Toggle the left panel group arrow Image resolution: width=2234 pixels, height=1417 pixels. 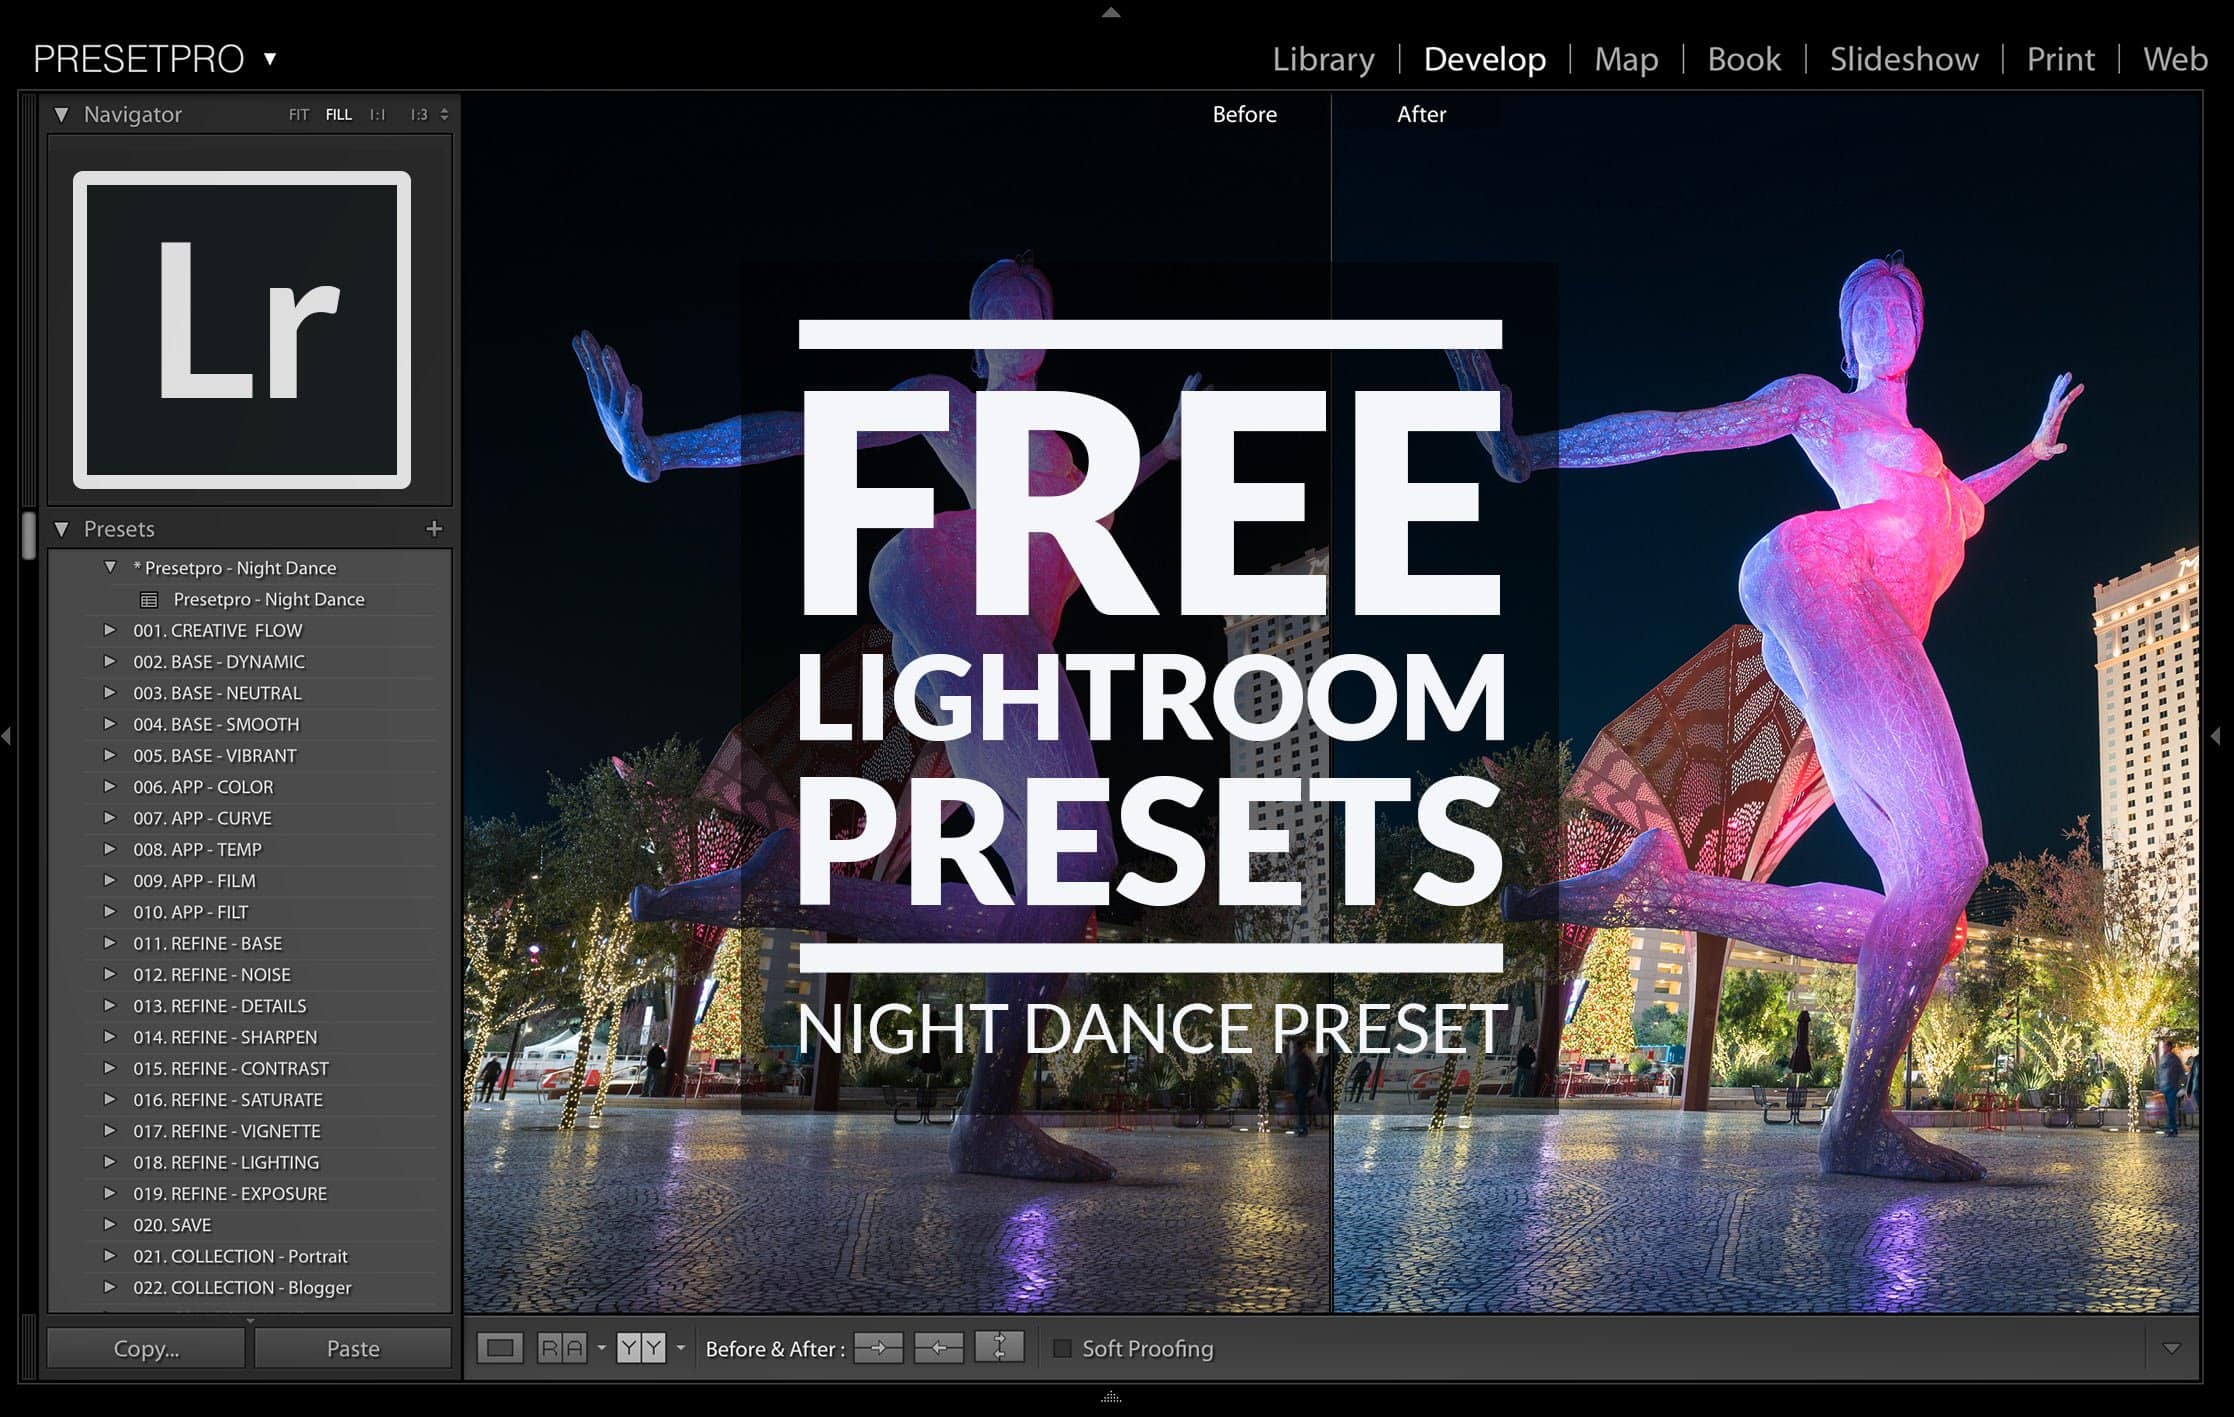7,736
